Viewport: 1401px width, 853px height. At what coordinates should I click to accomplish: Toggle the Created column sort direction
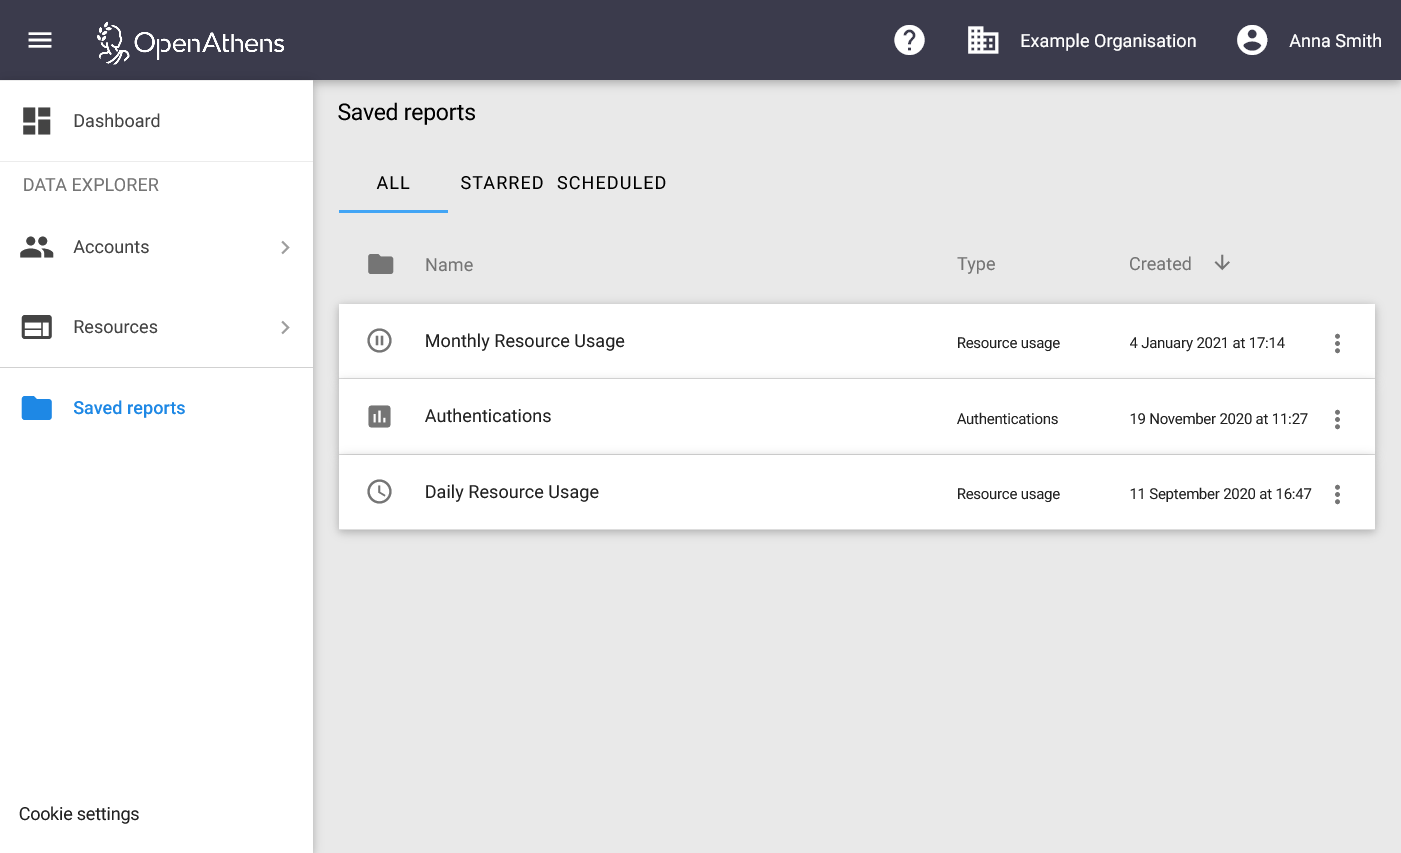click(1221, 262)
